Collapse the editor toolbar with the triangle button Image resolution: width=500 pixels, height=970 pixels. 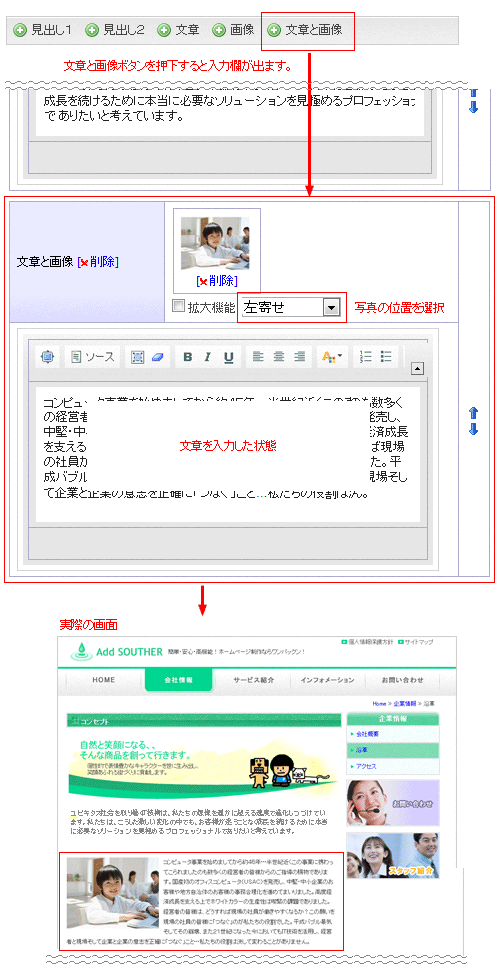(x=418, y=369)
